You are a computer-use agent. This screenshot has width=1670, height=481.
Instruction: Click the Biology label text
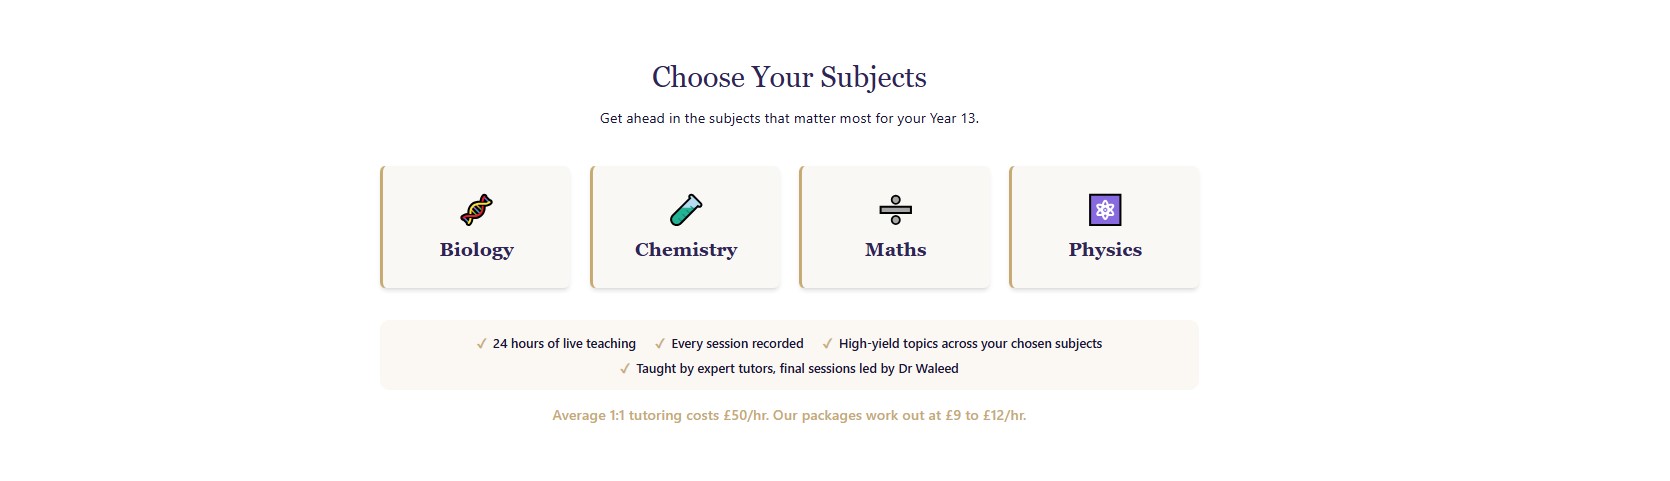(x=476, y=250)
